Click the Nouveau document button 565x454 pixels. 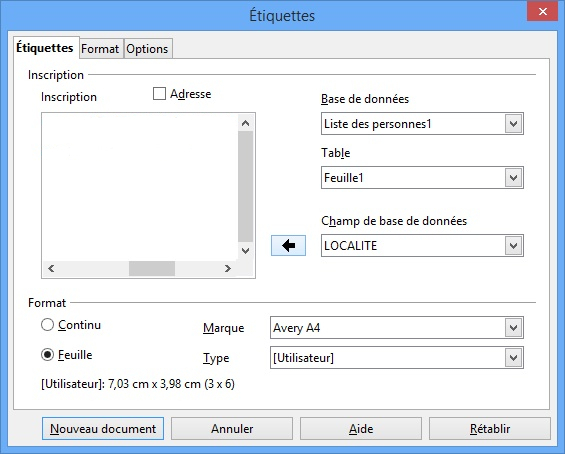point(103,429)
